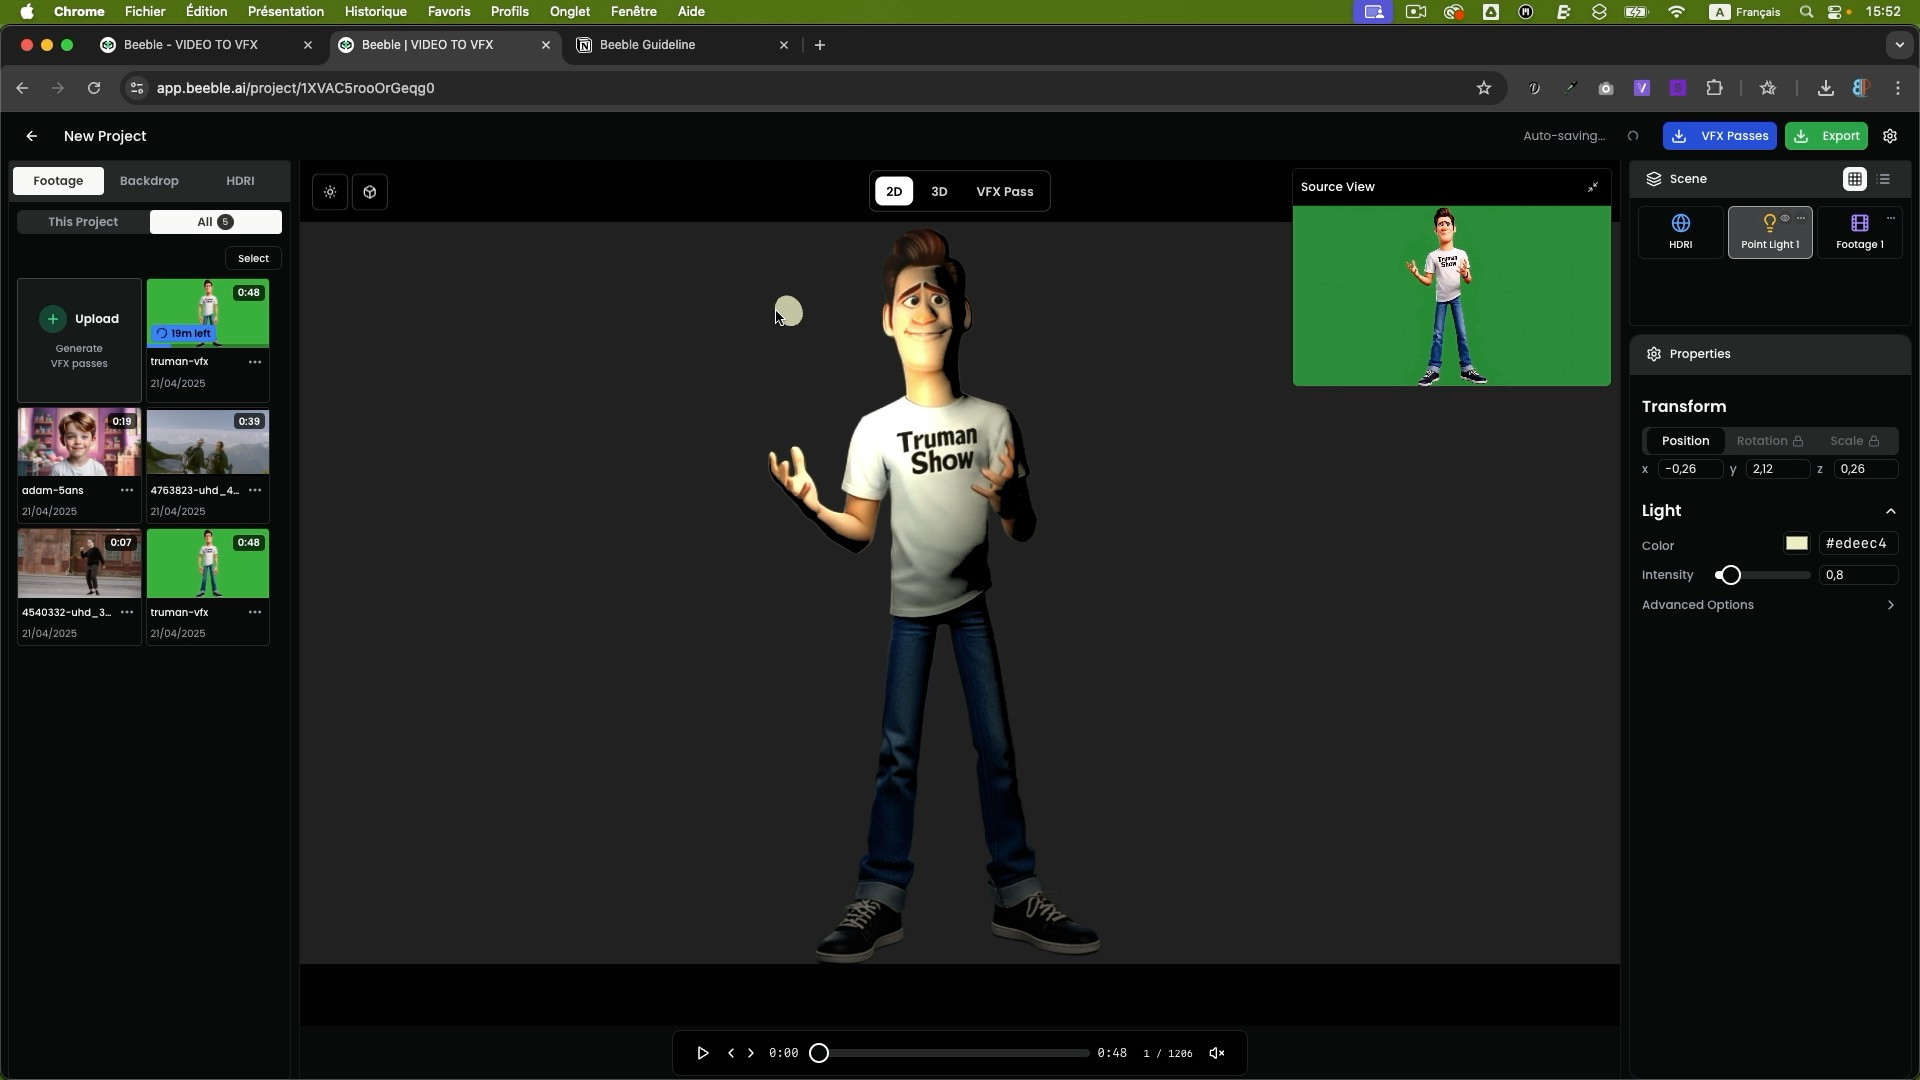Reload the Beeble page

tap(94, 88)
